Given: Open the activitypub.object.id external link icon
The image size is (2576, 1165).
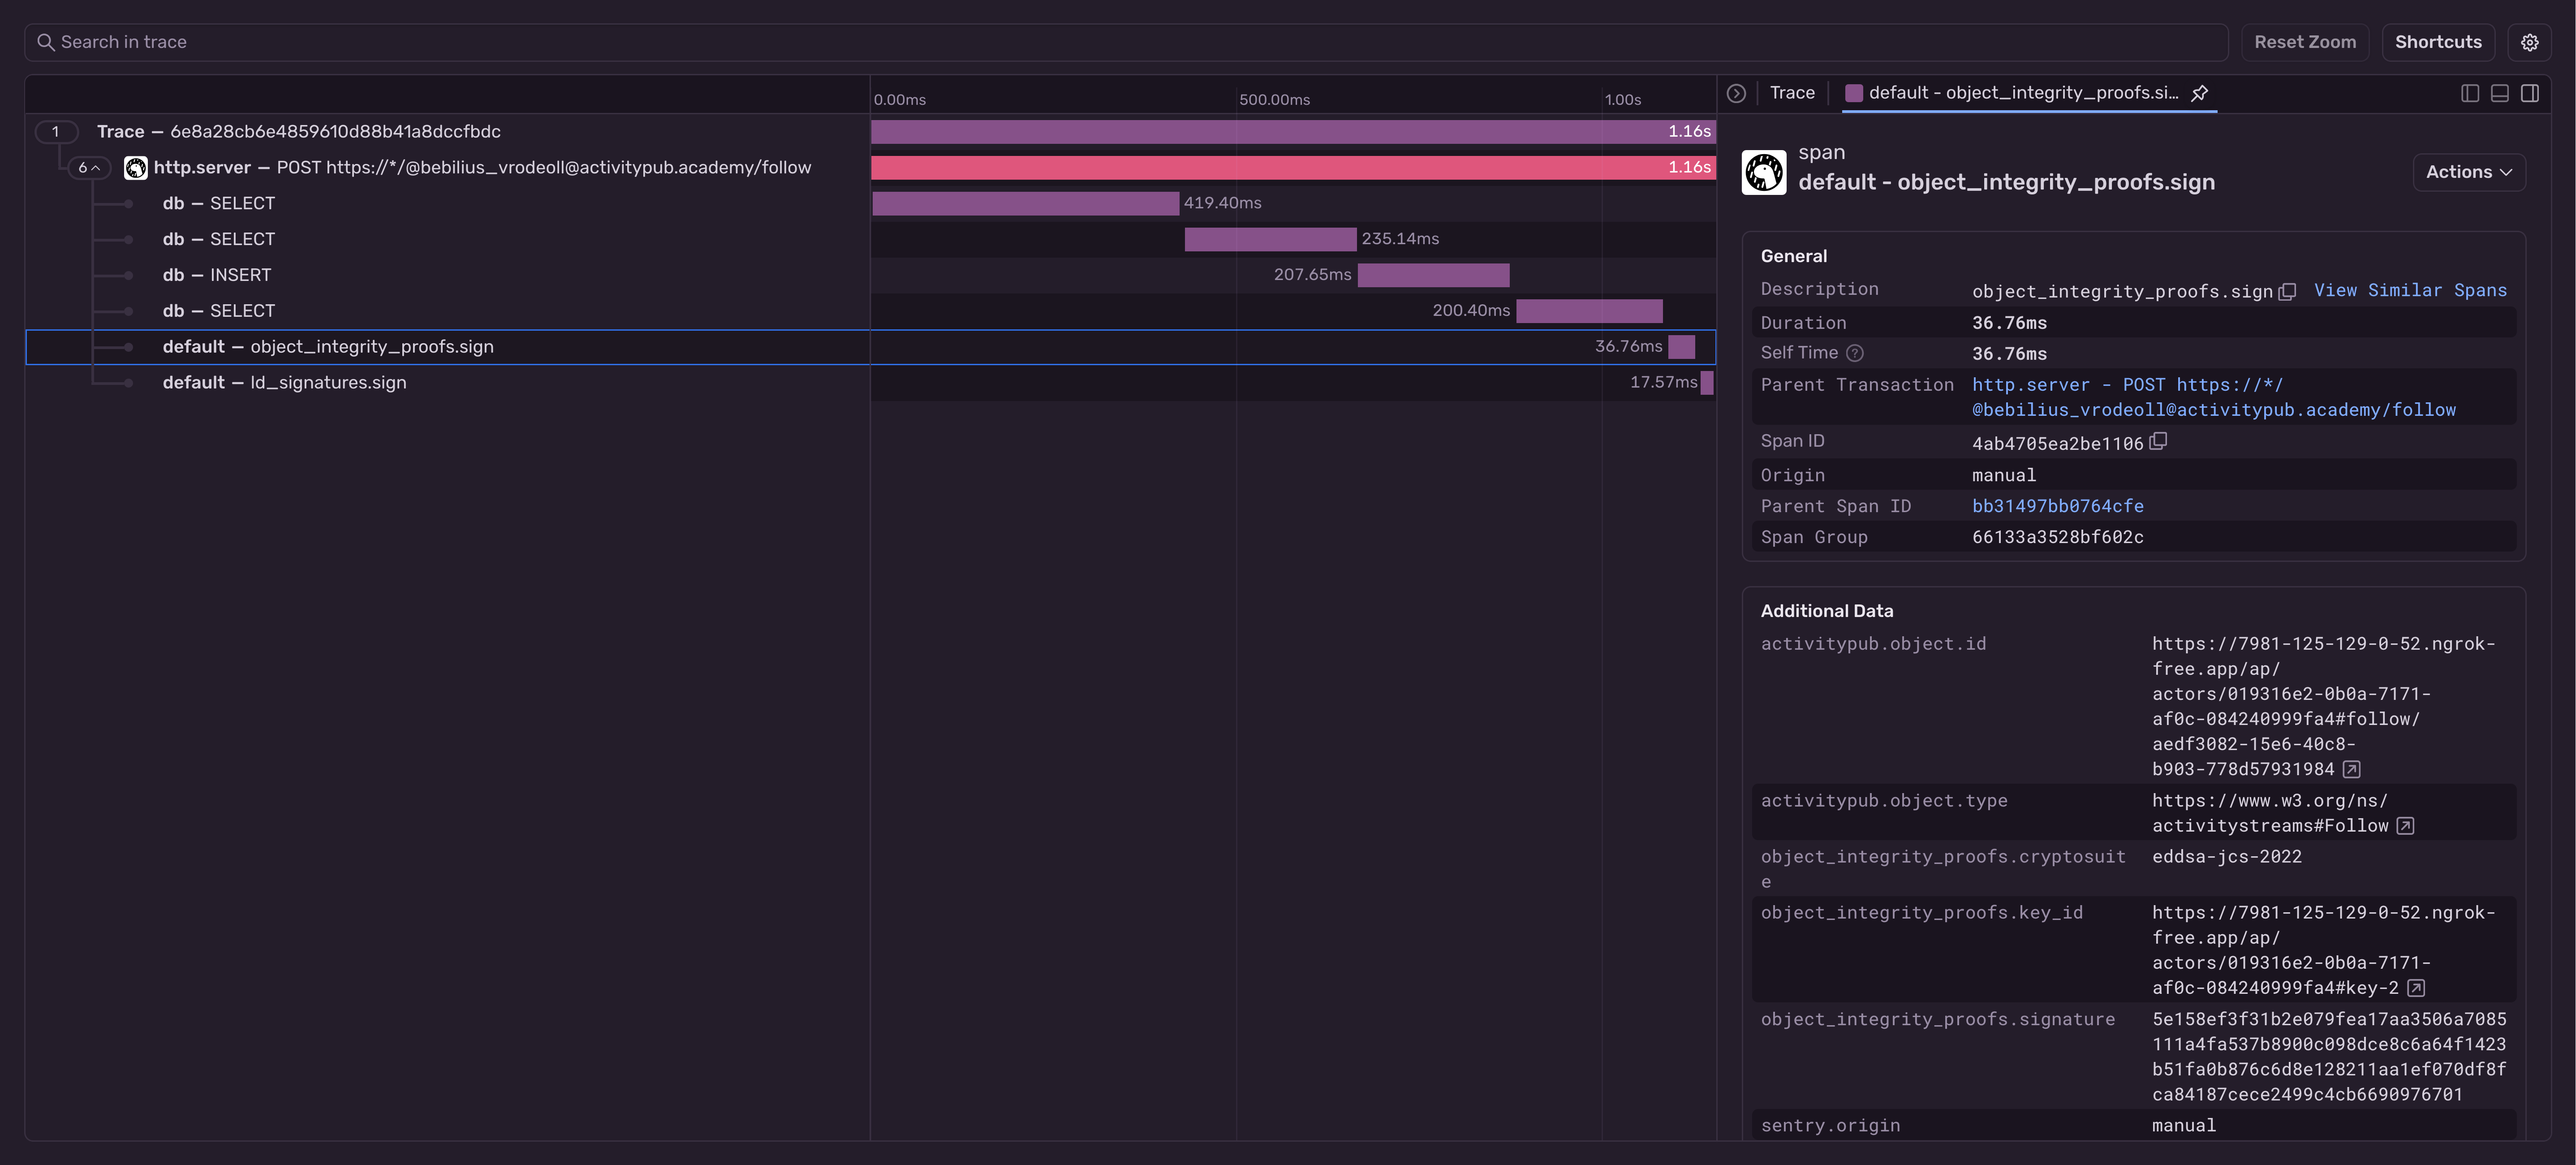Looking at the screenshot, I should click(2352, 769).
